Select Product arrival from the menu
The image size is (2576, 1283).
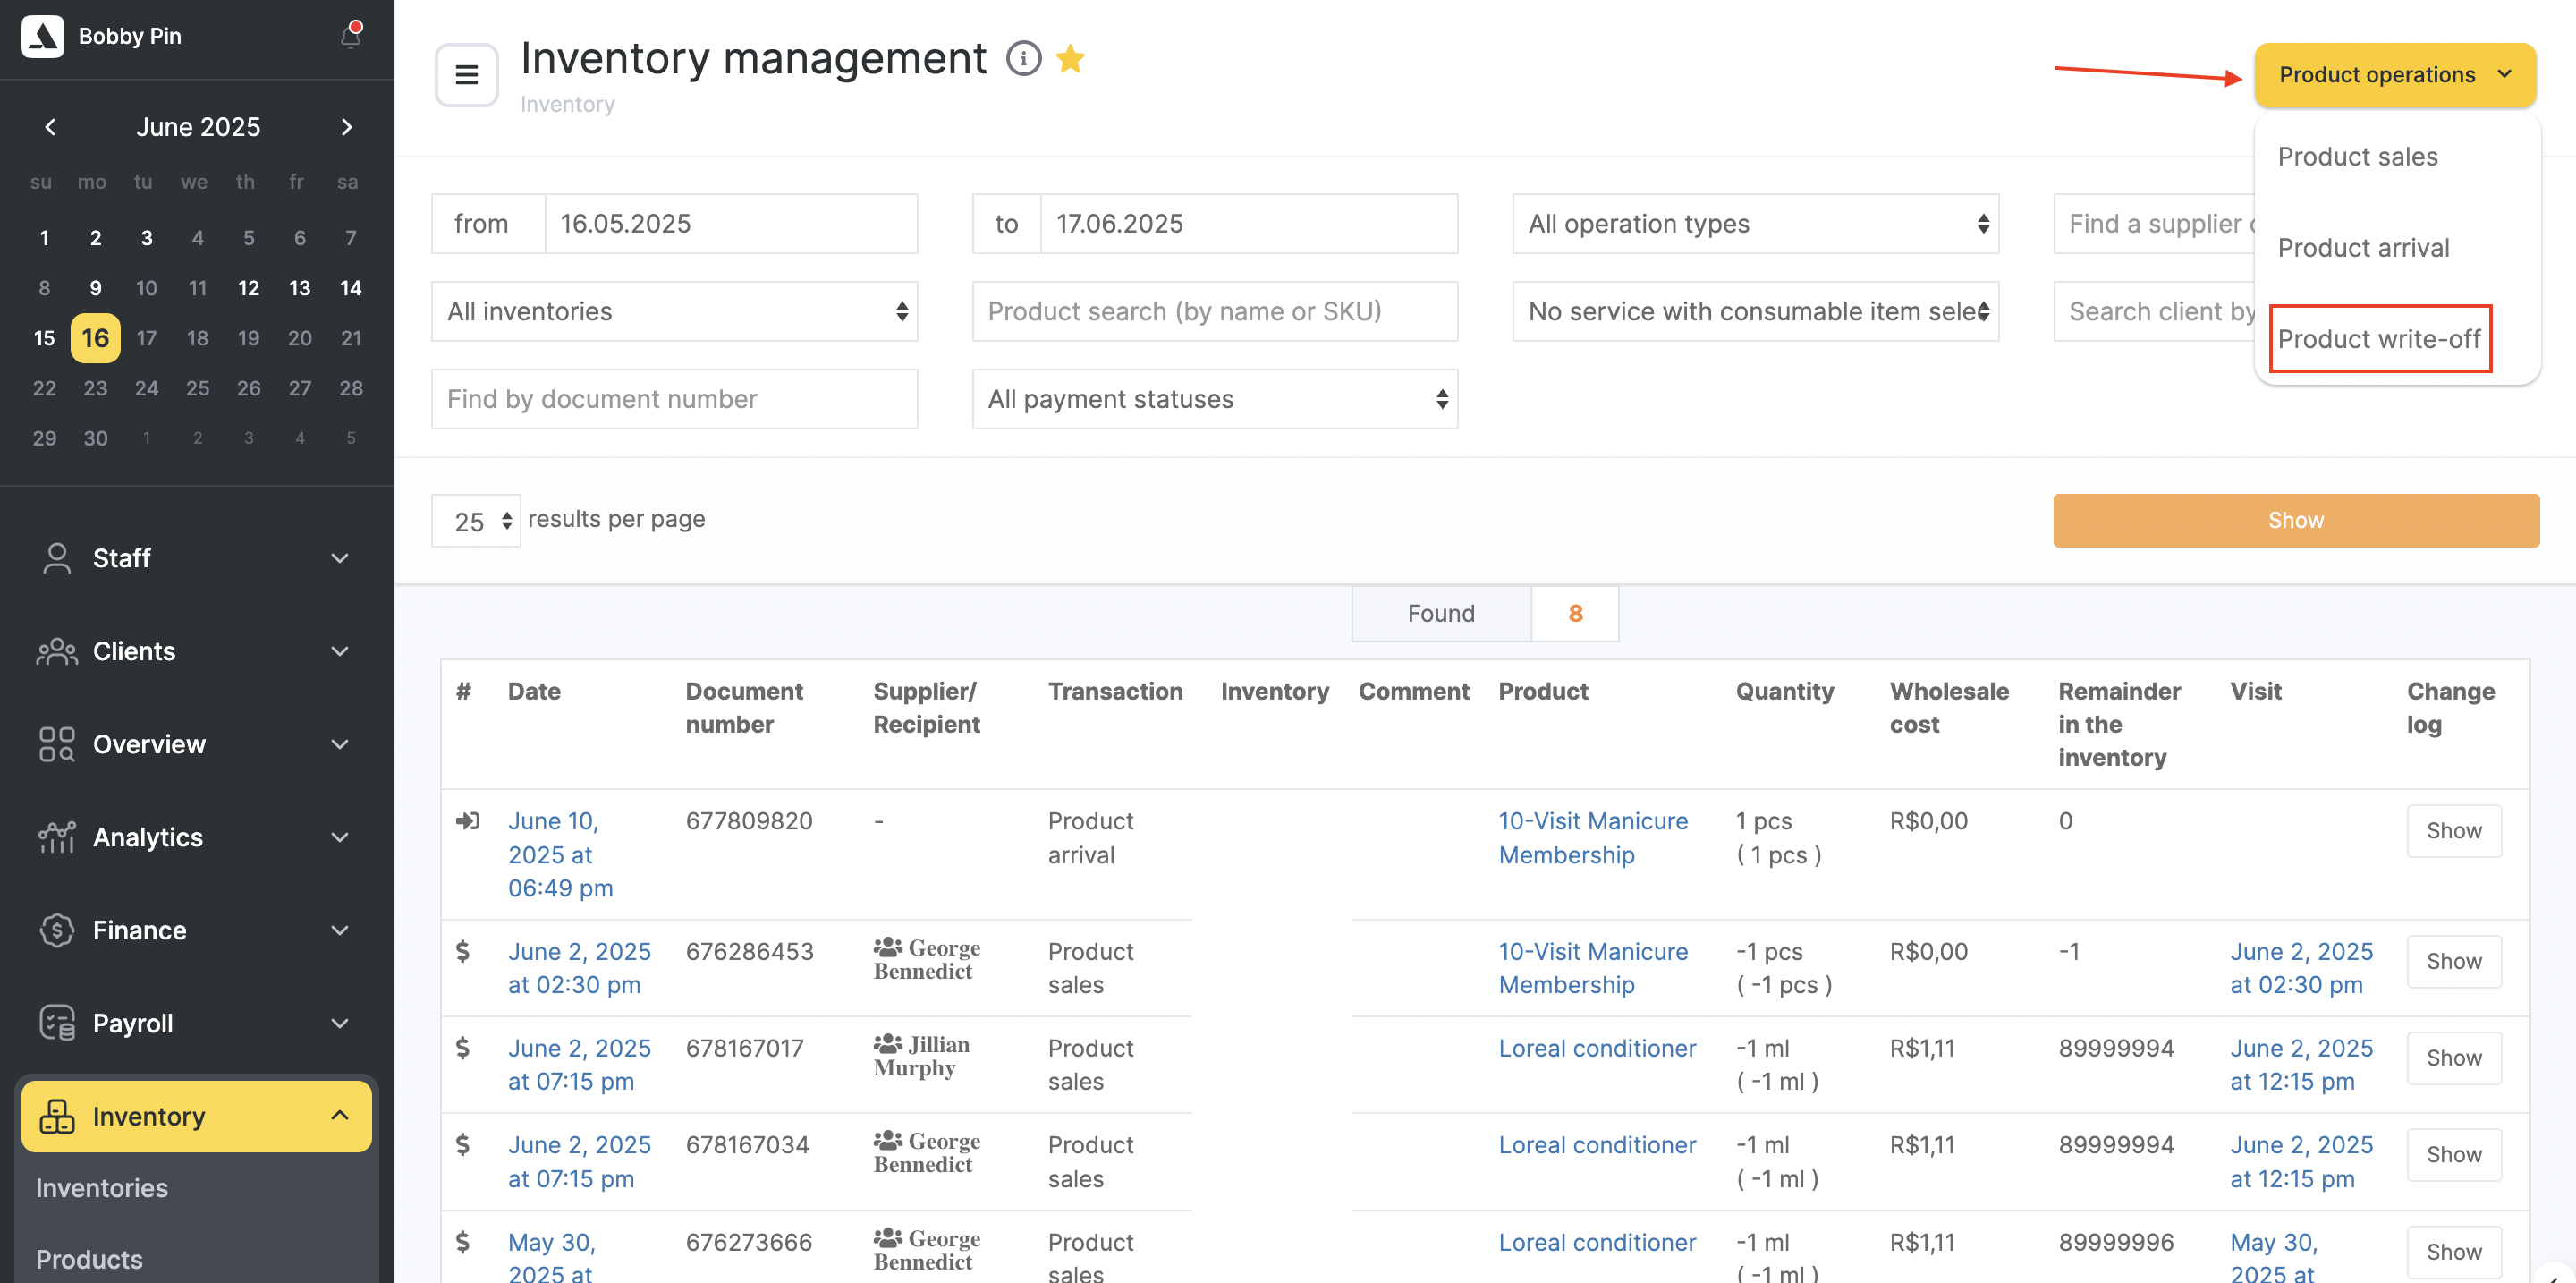point(2363,247)
